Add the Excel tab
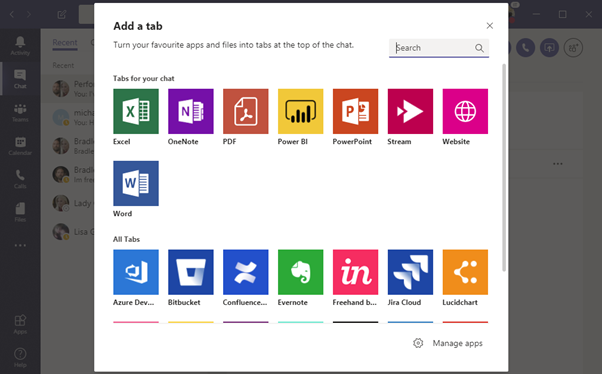 (x=136, y=111)
